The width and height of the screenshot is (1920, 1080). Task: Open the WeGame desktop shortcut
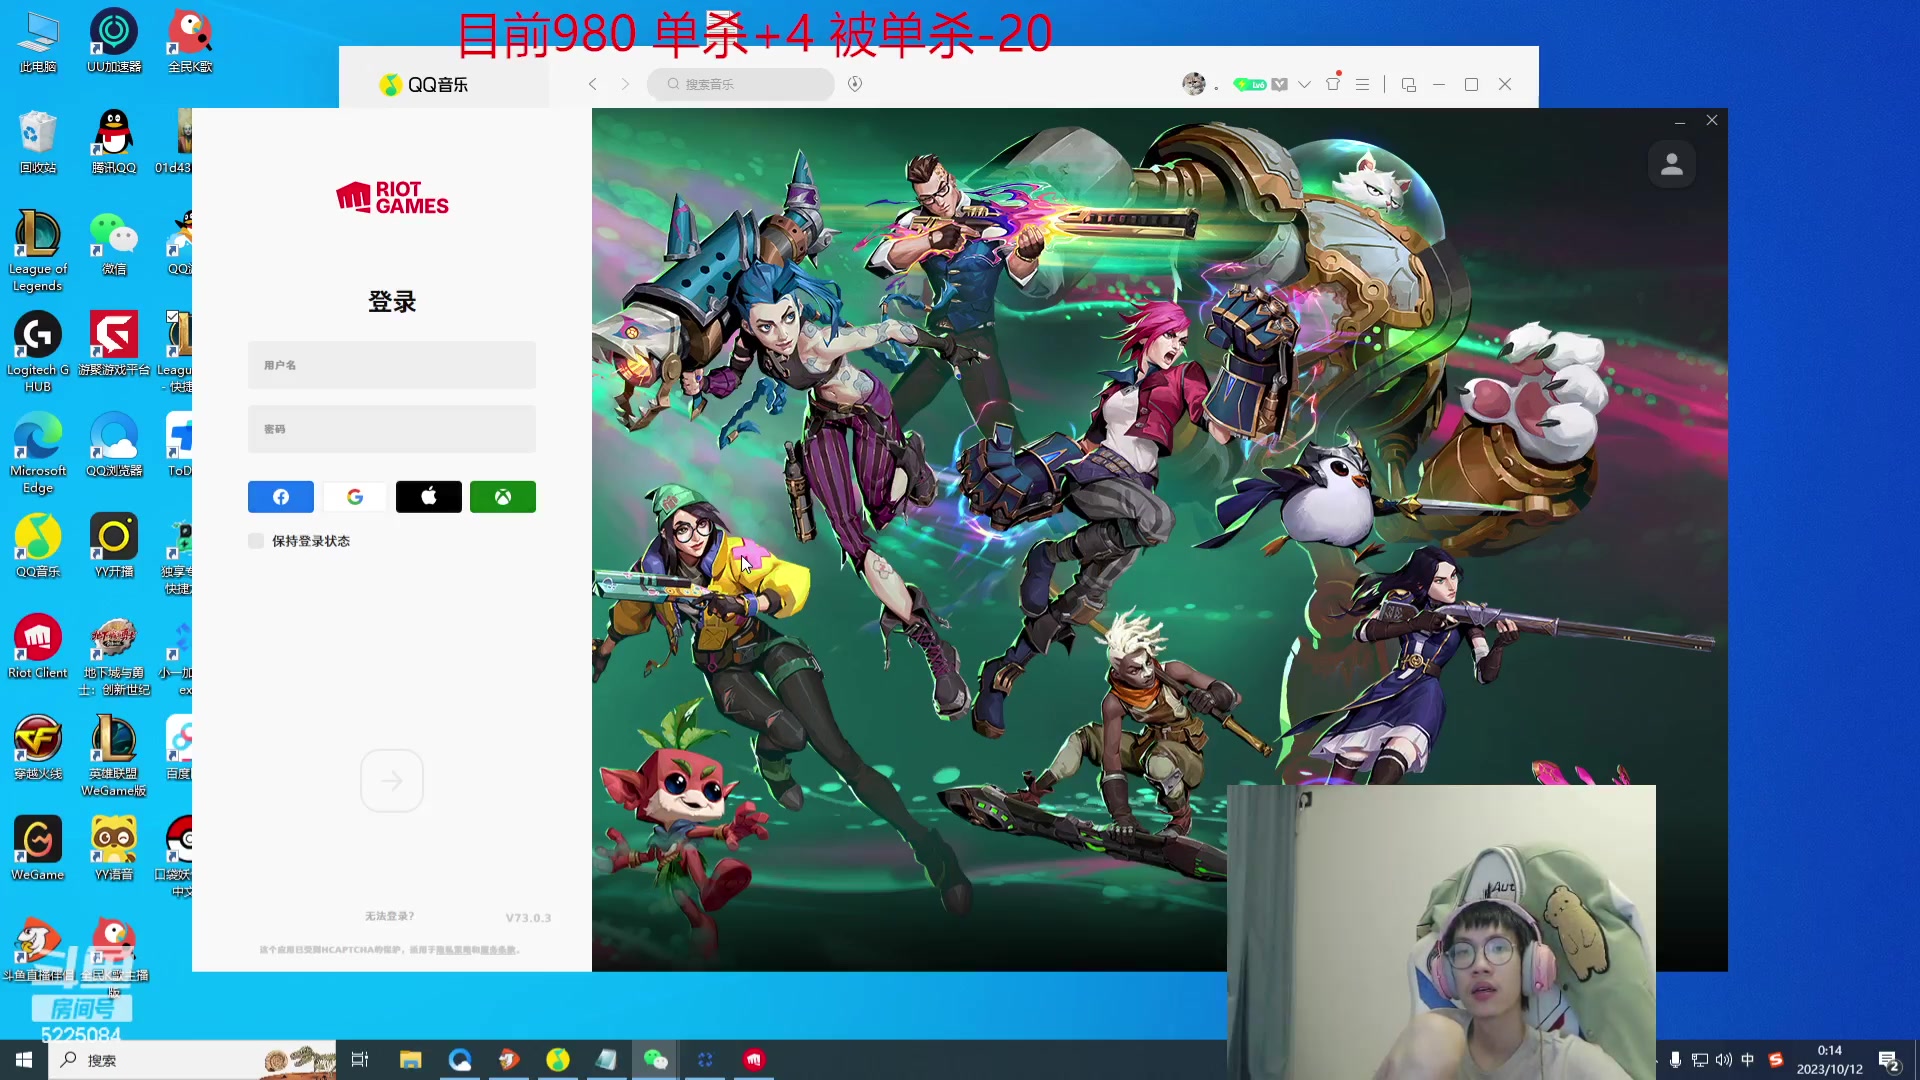point(38,850)
